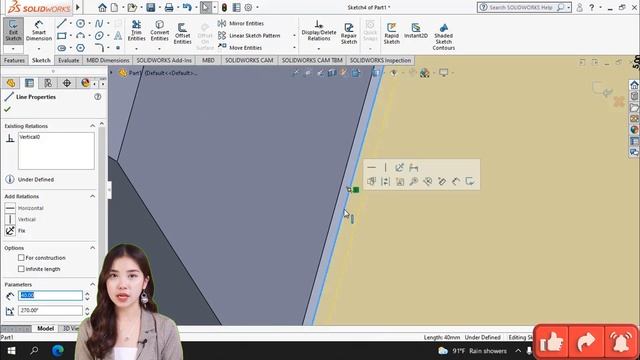Open Line Properties help icon
Viewport: 640px width, 360px height.
click(x=98, y=97)
